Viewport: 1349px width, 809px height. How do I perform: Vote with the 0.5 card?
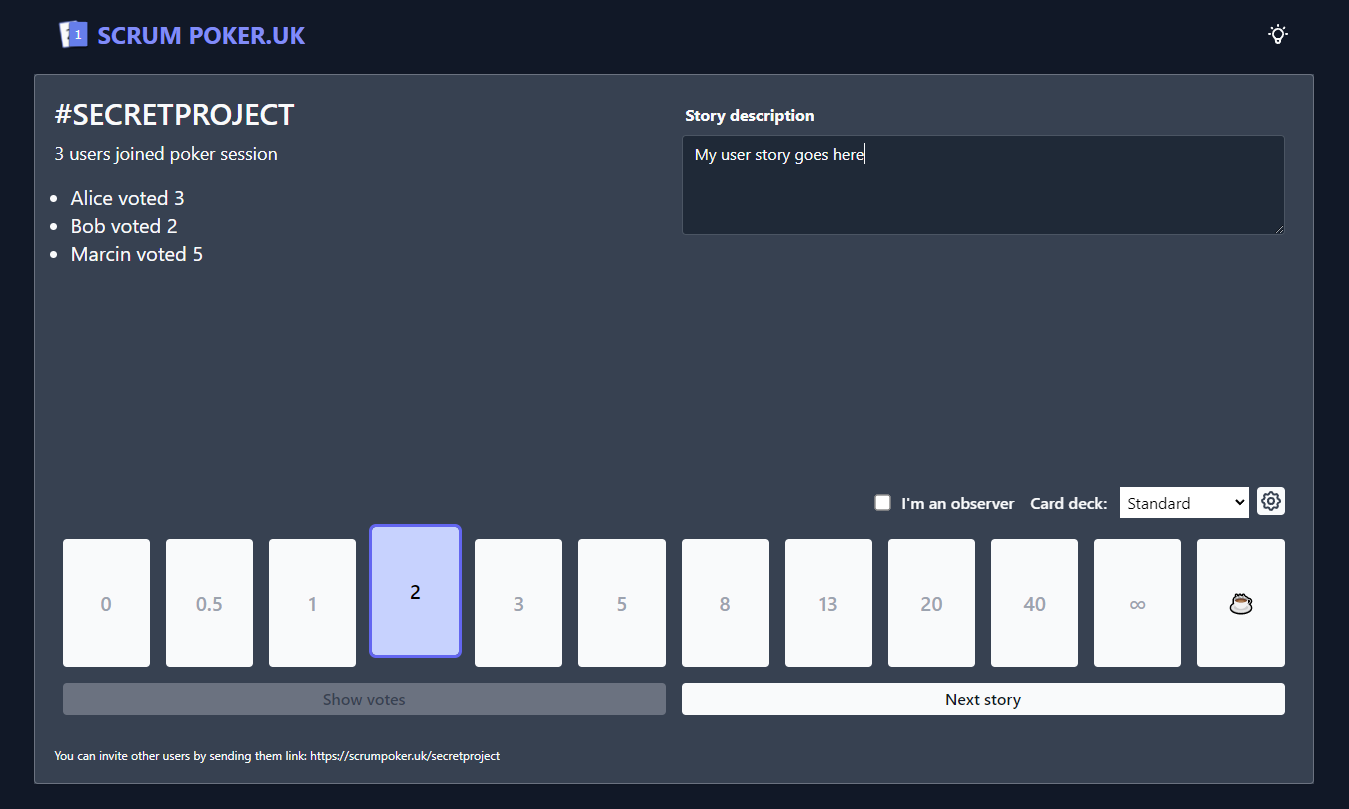coord(209,603)
